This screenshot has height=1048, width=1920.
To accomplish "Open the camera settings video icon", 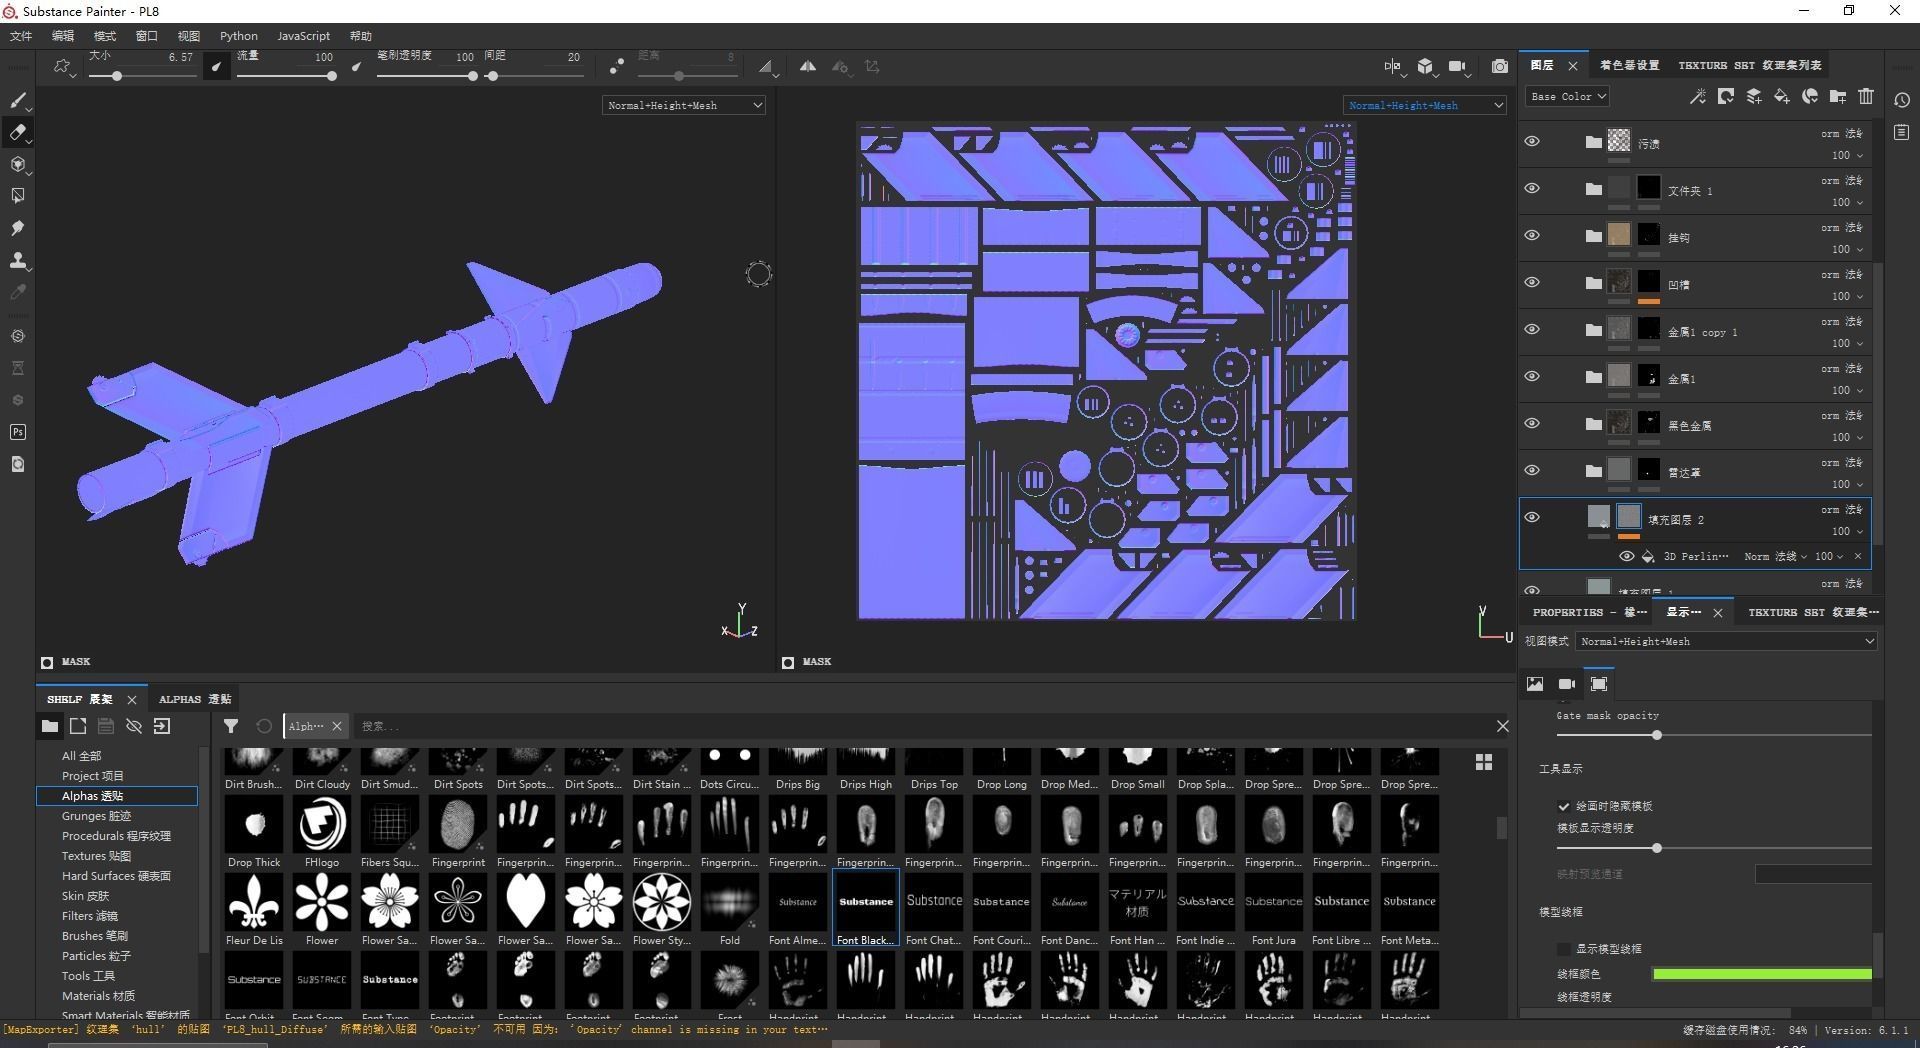I will click(x=1457, y=67).
